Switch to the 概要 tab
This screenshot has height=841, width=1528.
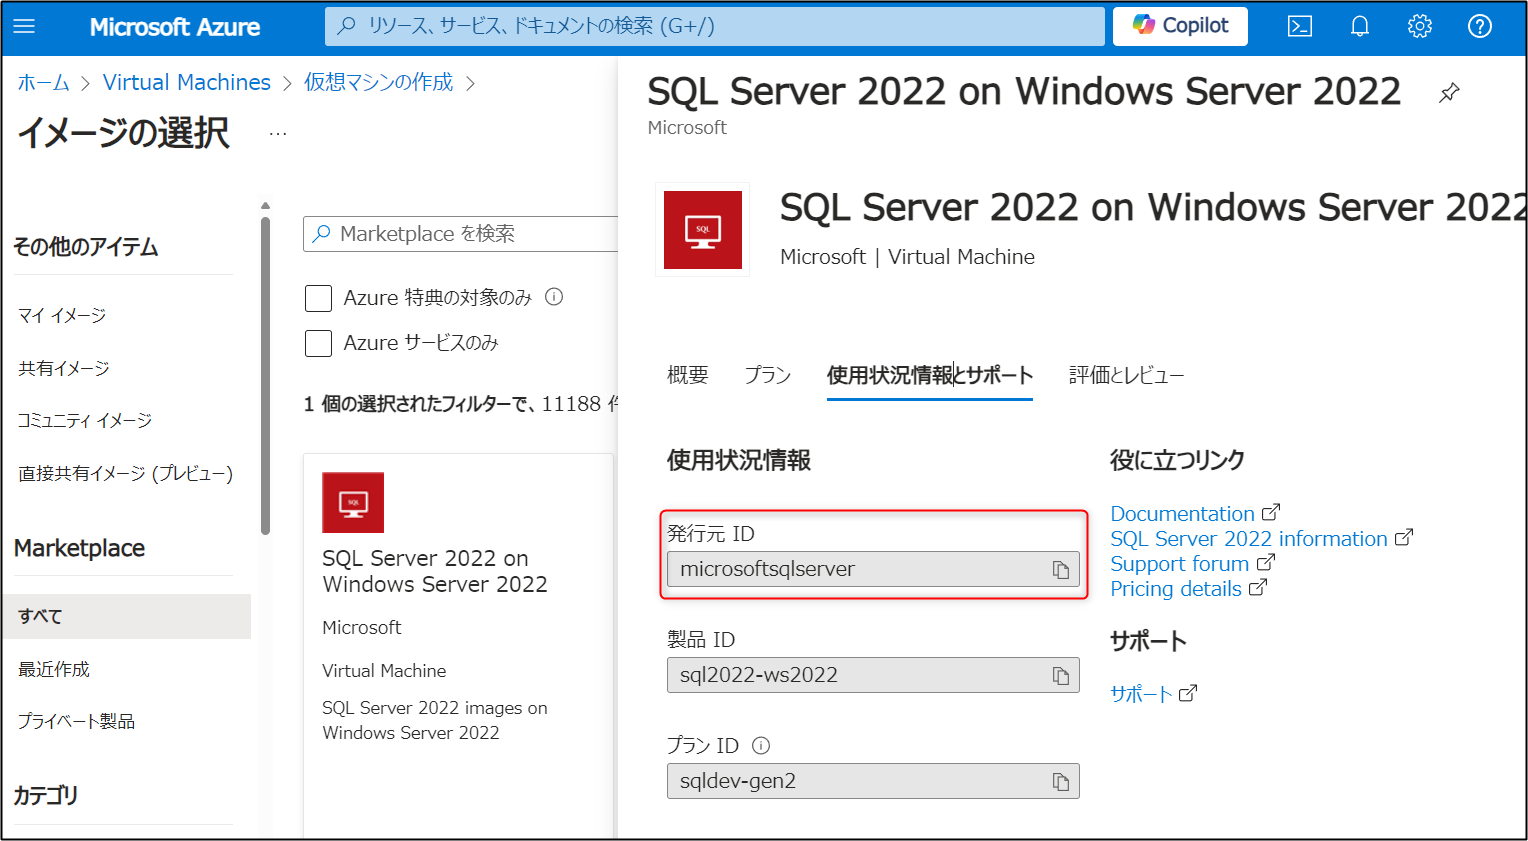[x=688, y=375]
